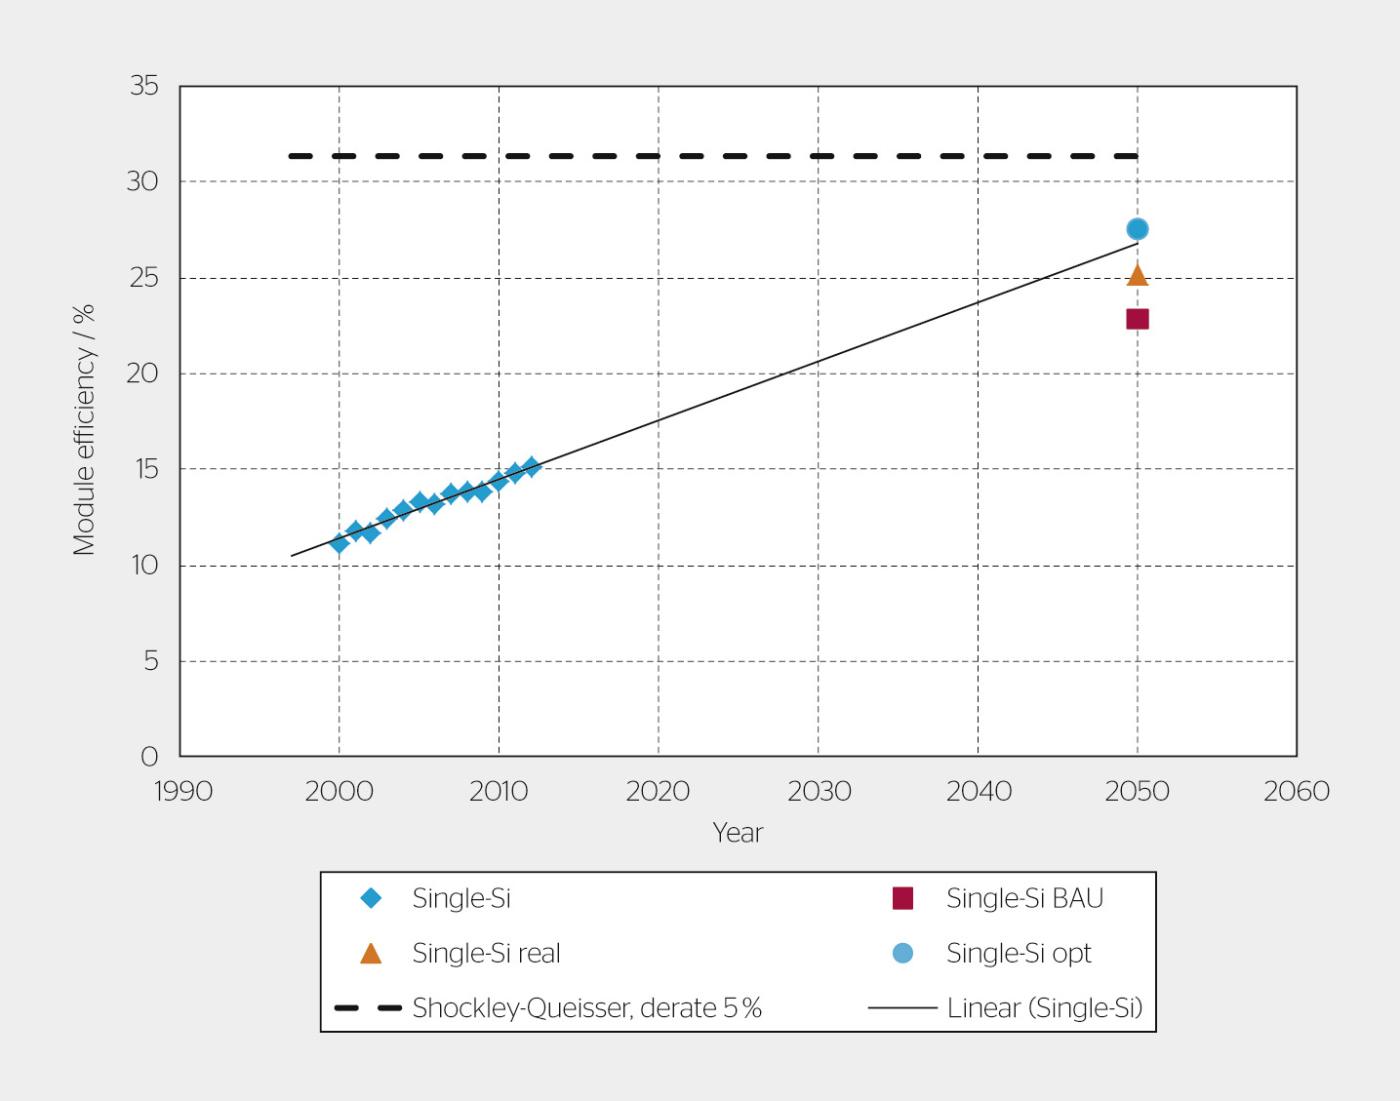Click the thin solid line legend symbol
1400x1101 pixels.
pos(902,1008)
